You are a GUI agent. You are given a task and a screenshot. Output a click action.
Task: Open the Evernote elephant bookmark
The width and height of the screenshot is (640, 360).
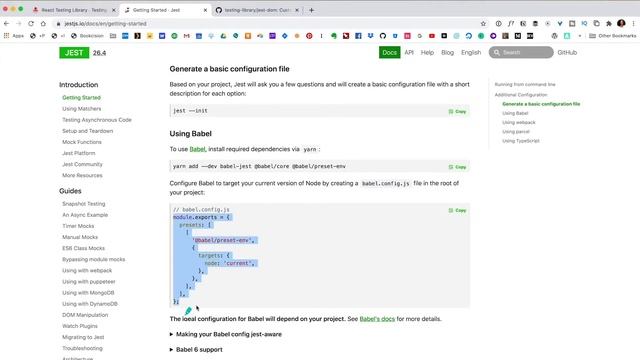[x=333, y=36]
